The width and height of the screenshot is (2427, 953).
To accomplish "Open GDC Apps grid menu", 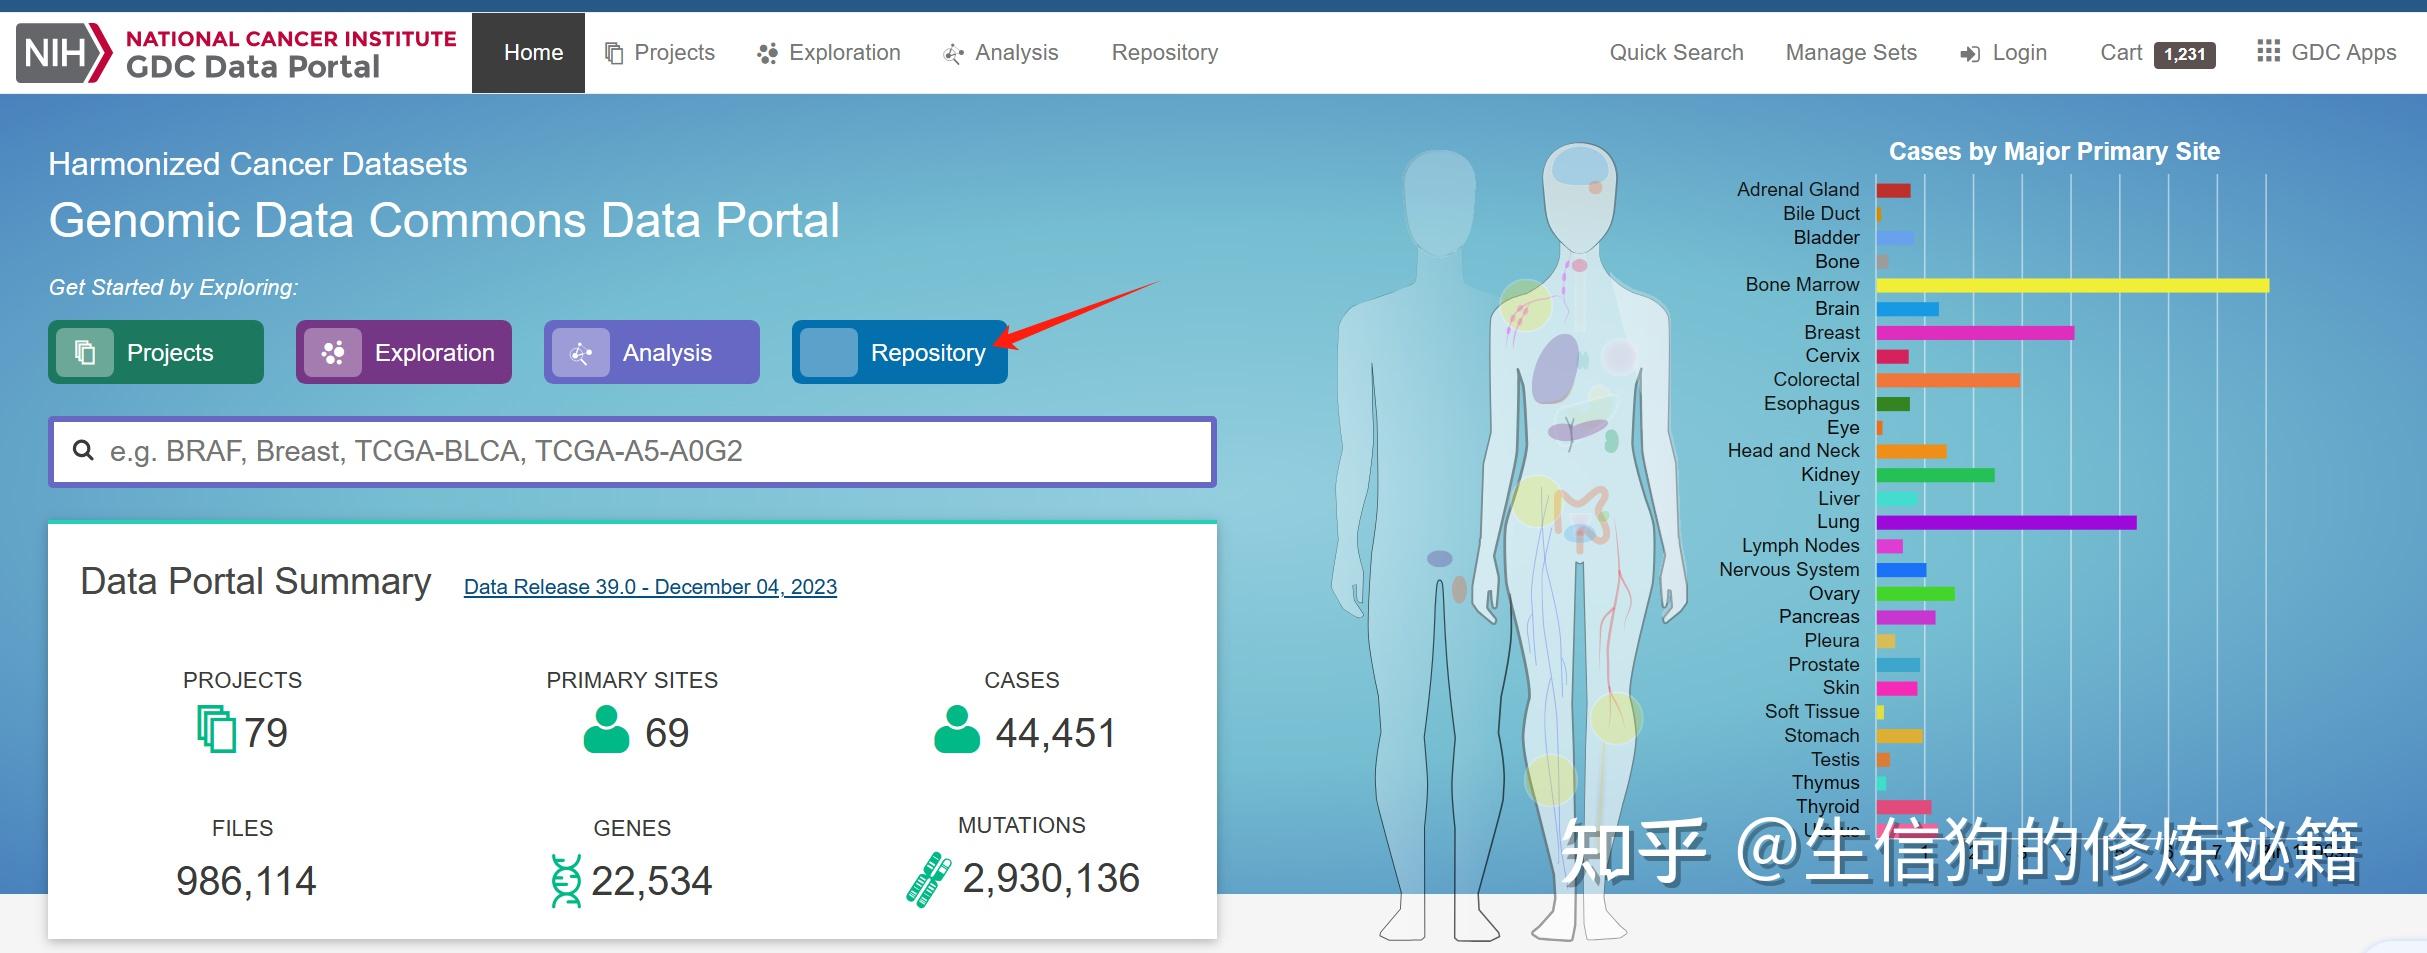I will point(2268,52).
